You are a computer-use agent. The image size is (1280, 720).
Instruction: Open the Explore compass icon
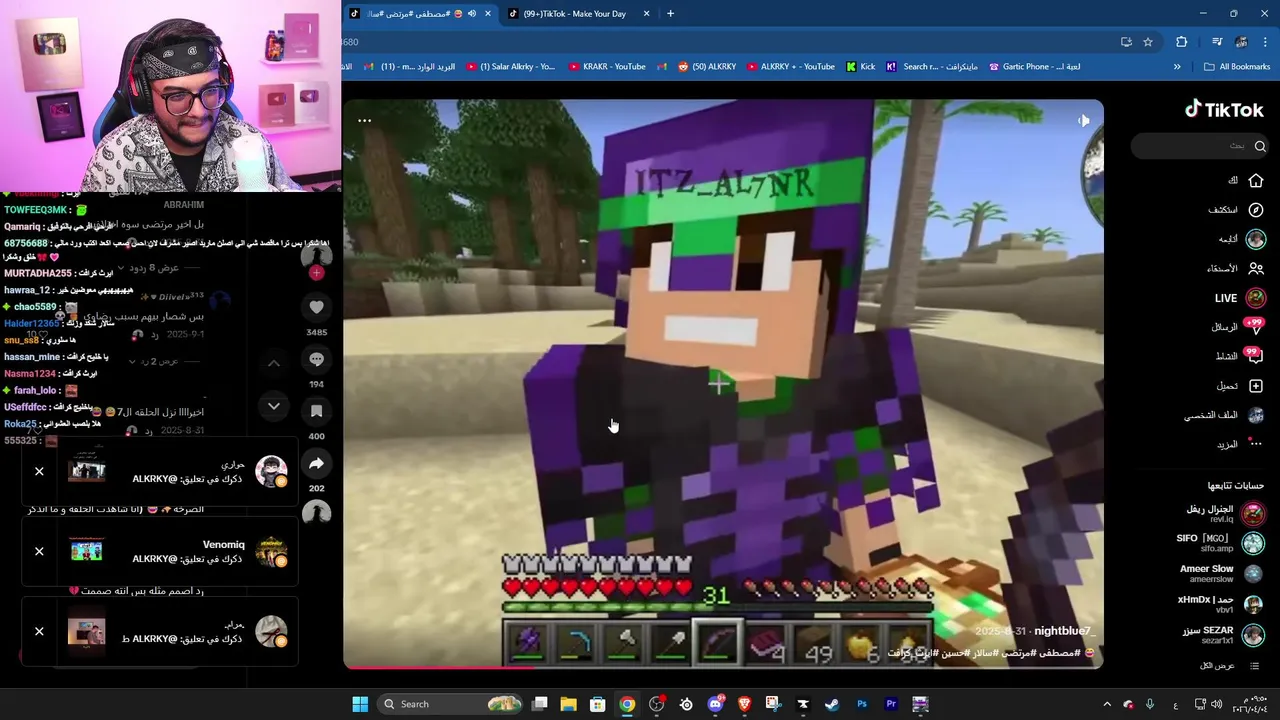click(1256, 210)
